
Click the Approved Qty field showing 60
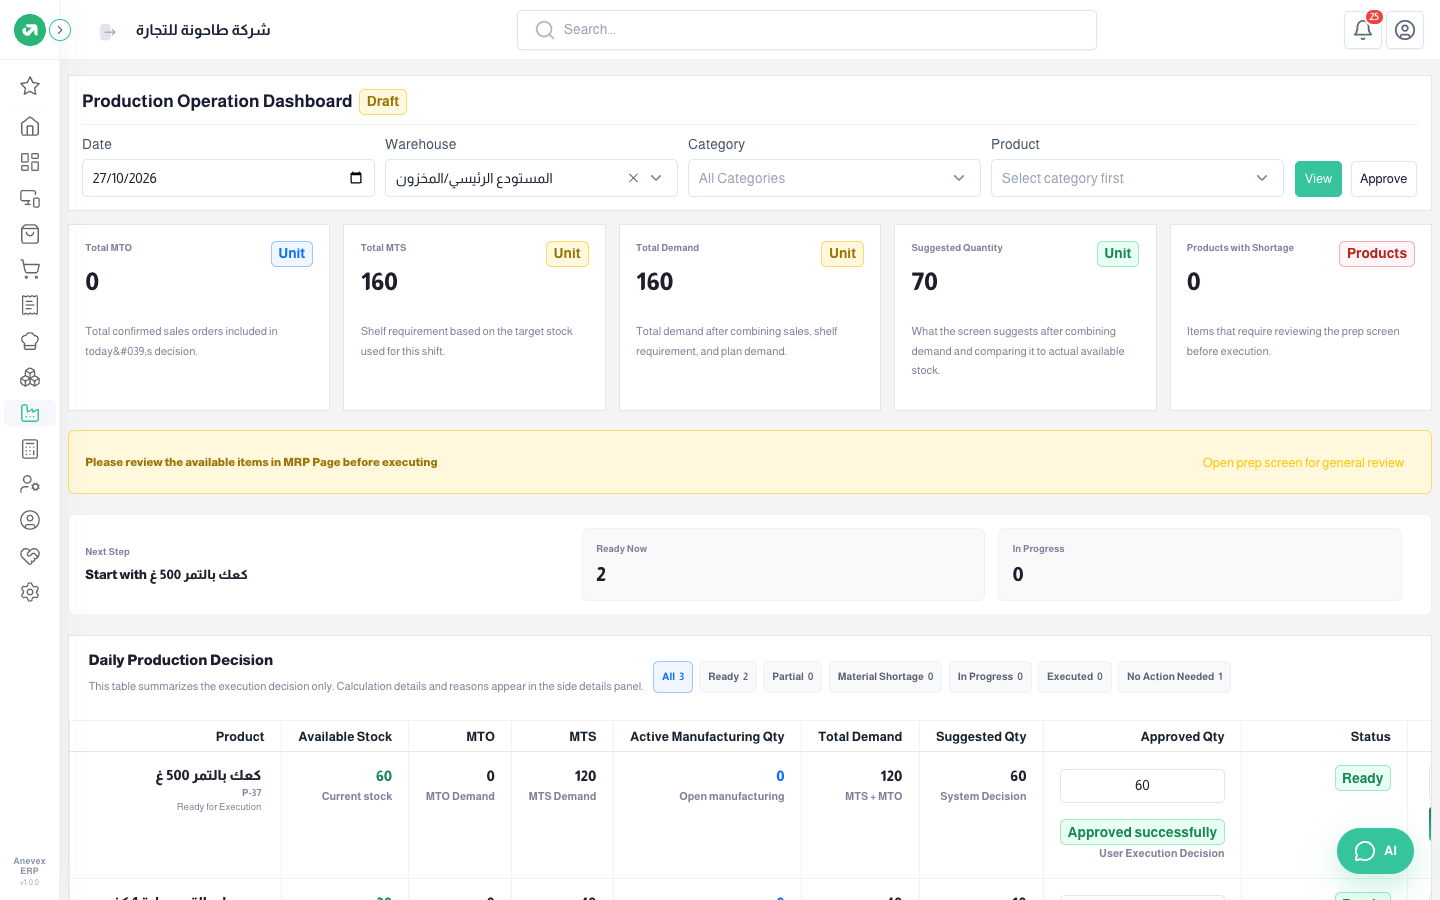[1142, 786]
